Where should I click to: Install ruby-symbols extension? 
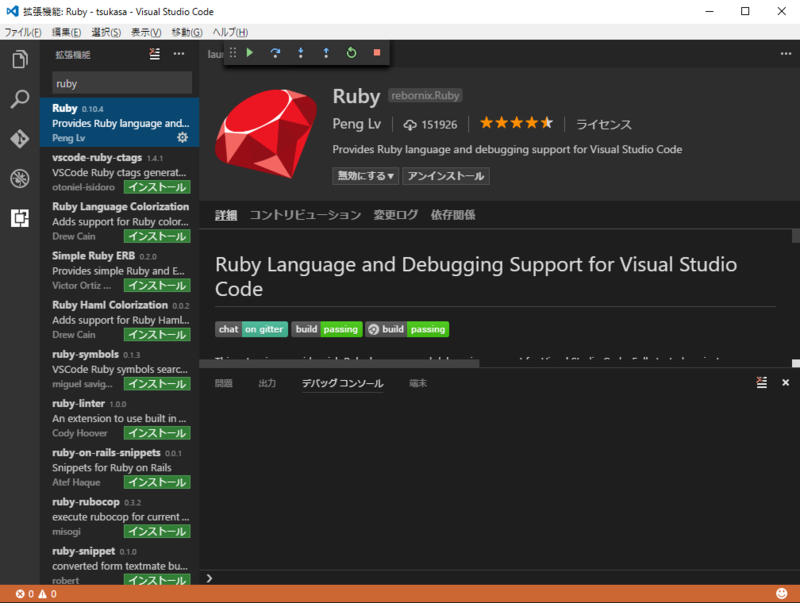click(157, 384)
